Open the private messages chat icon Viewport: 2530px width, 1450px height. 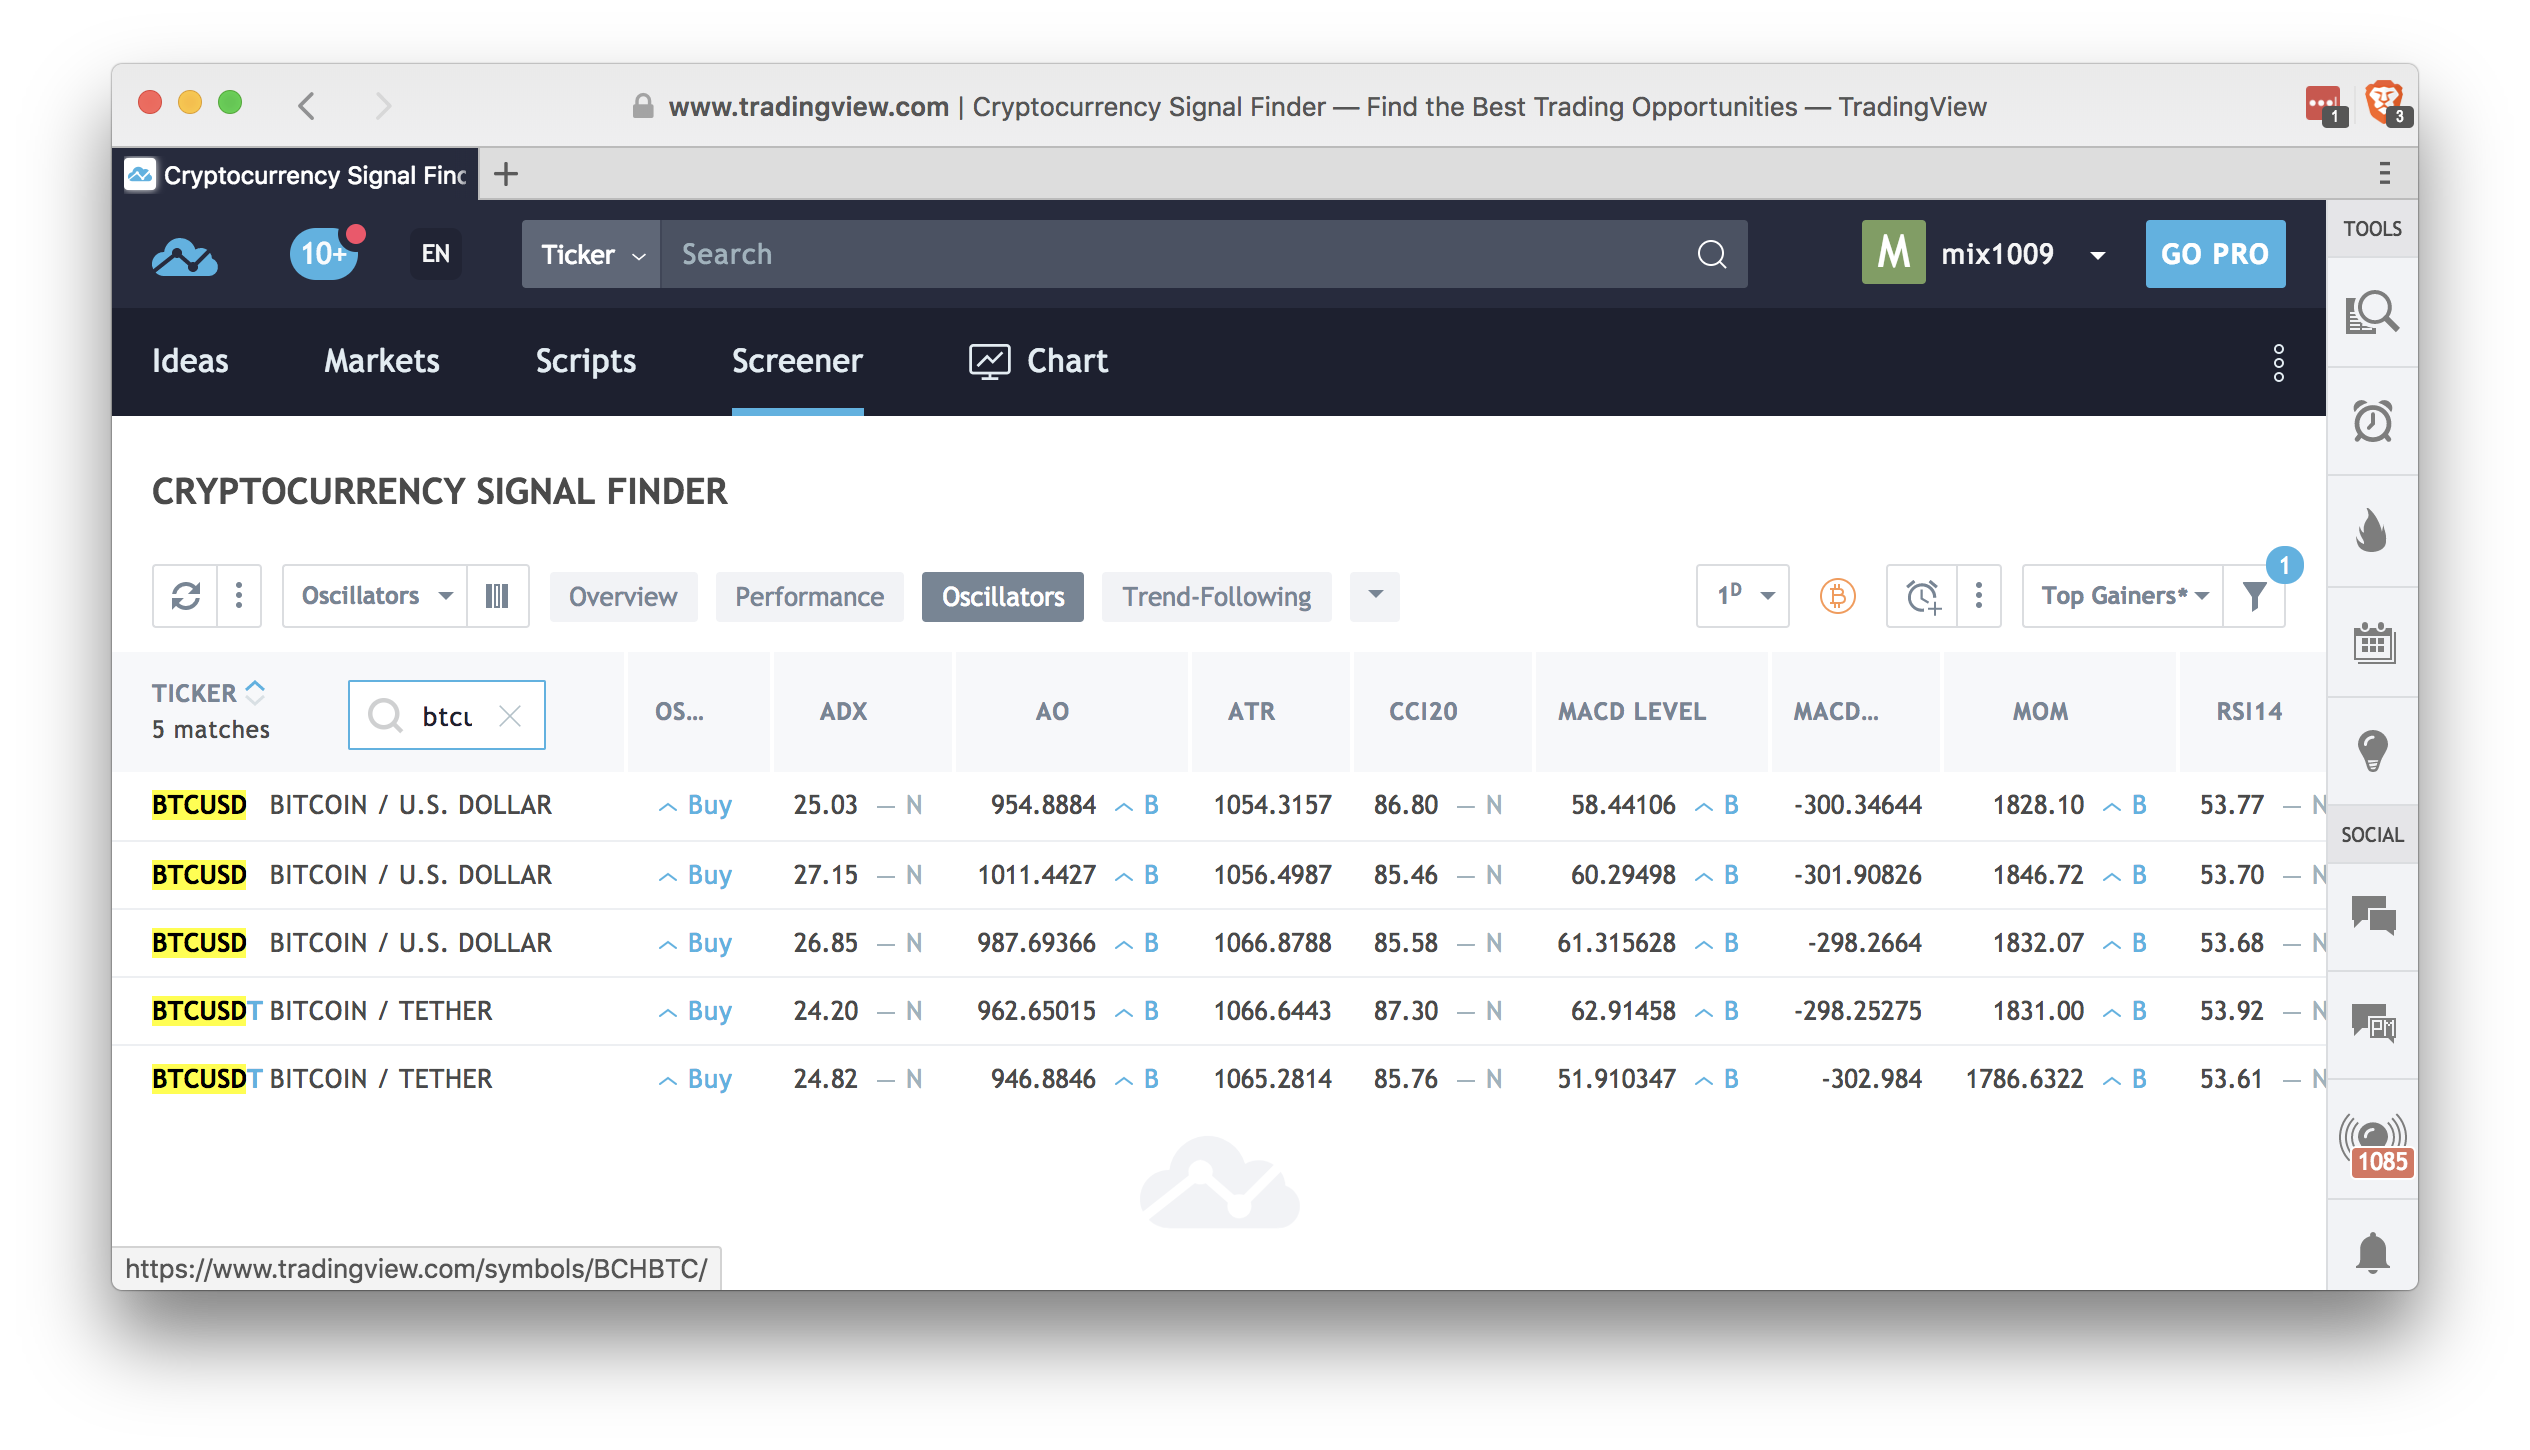tap(2372, 1023)
